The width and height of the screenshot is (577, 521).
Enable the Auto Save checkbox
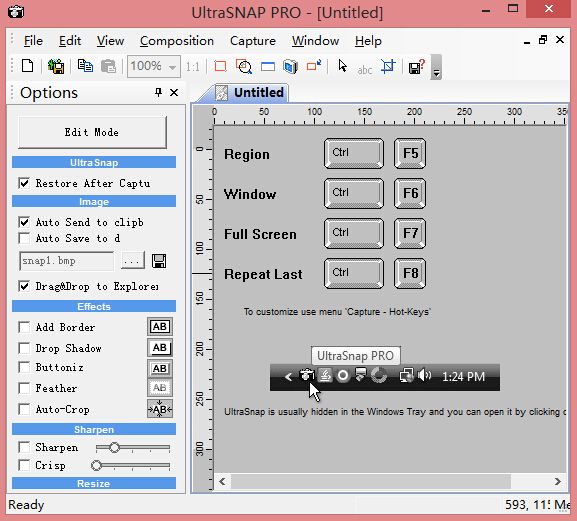tap(24, 238)
